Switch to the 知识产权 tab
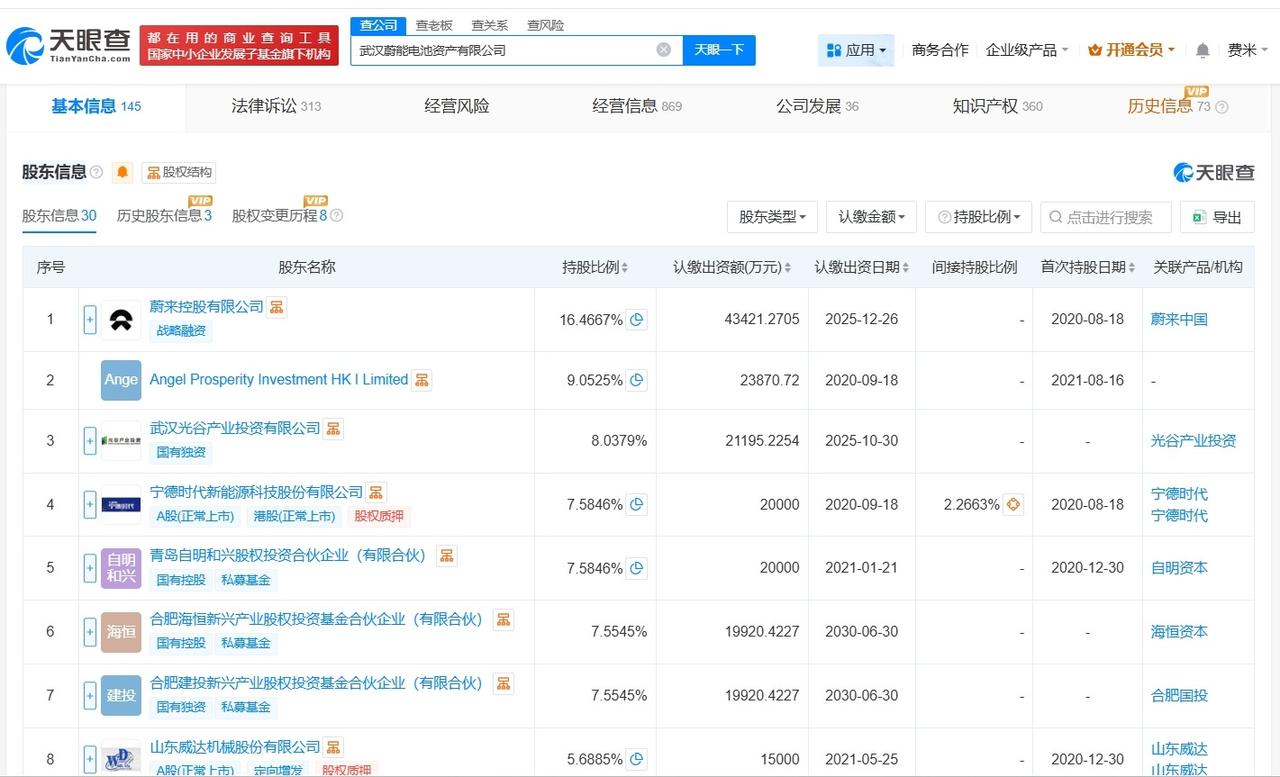 pos(996,106)
